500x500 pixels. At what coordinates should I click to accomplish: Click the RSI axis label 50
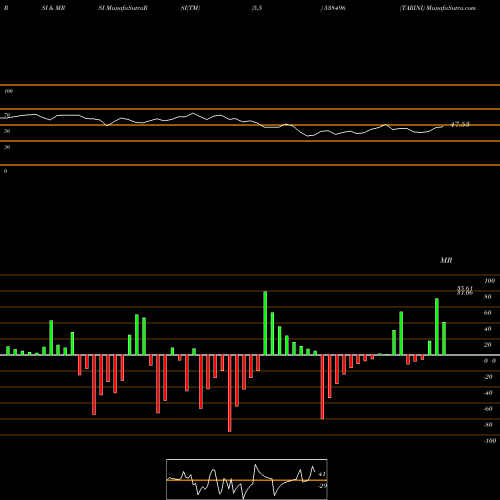tap(7, 131)
